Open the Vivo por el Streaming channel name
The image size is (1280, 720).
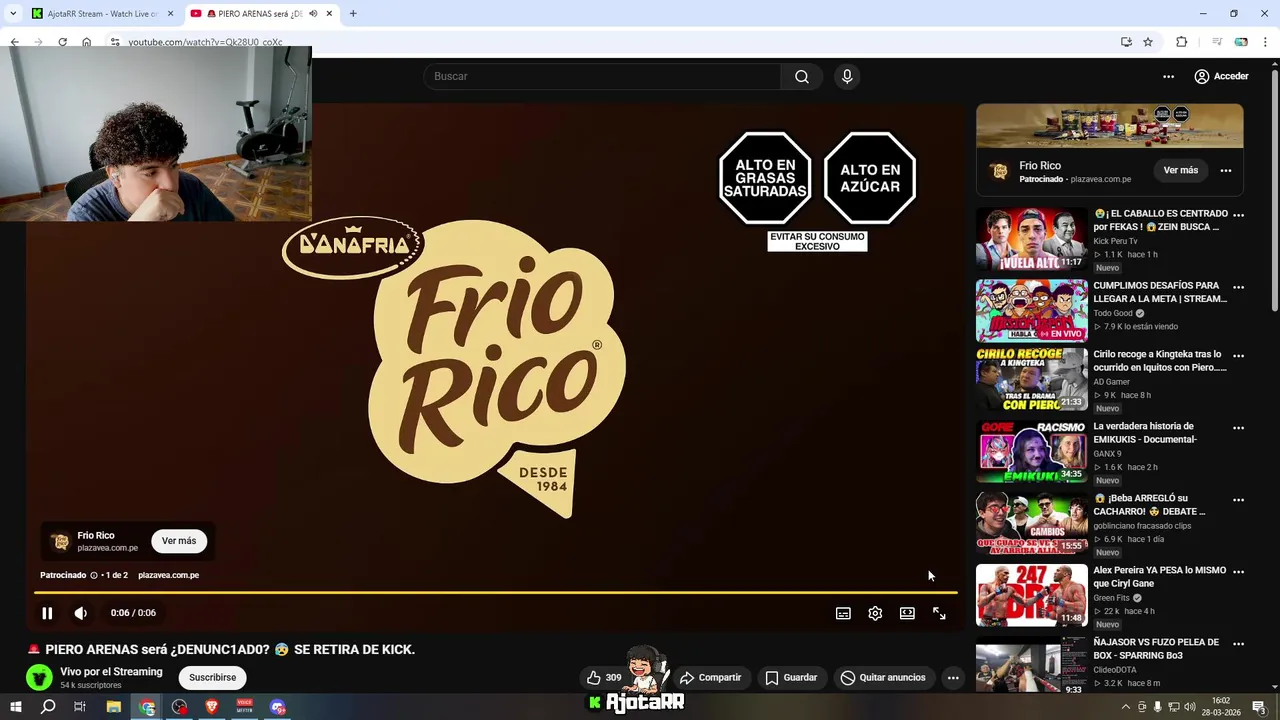coord(111,672)
